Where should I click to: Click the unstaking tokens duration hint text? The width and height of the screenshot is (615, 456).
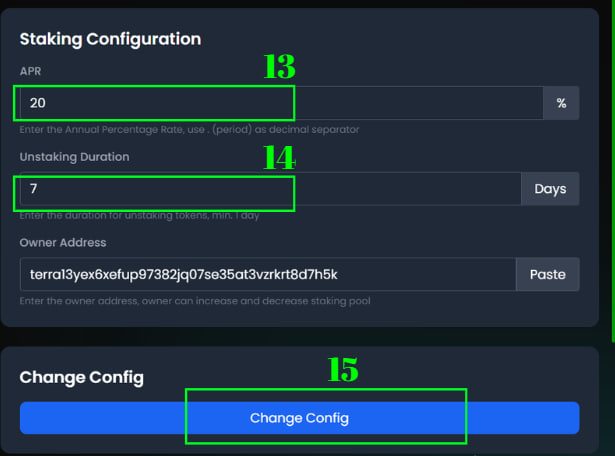139,215
